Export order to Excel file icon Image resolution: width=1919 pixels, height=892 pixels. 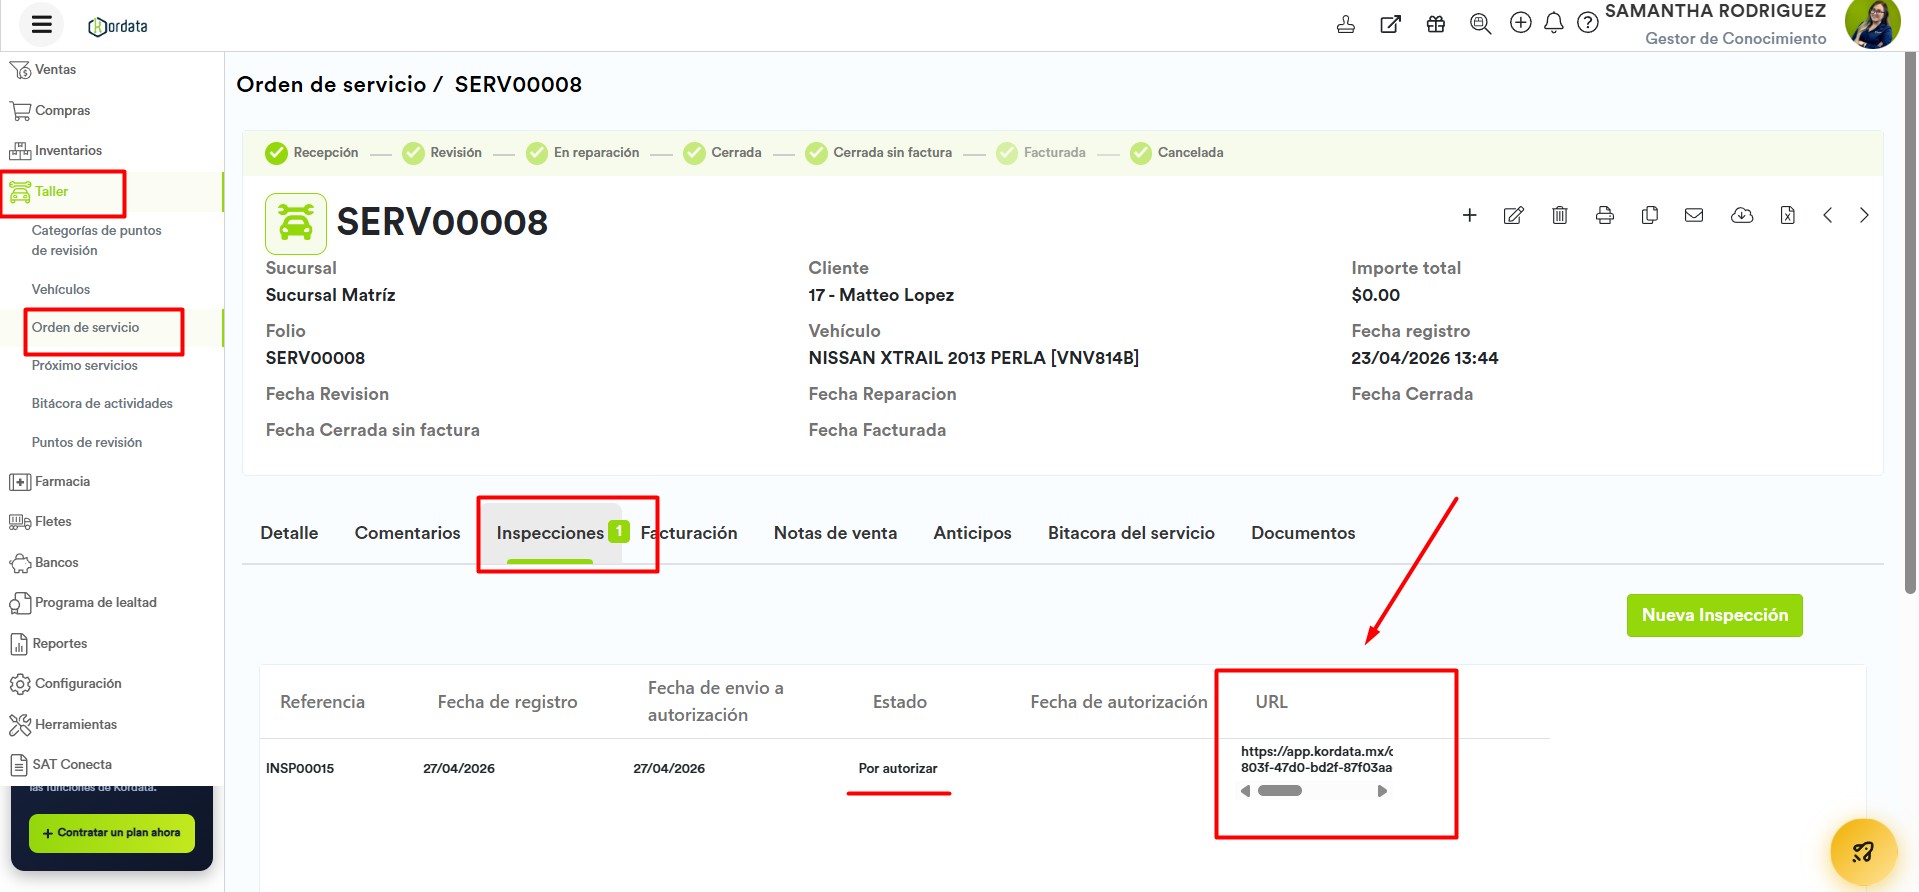pos(1788,215)
